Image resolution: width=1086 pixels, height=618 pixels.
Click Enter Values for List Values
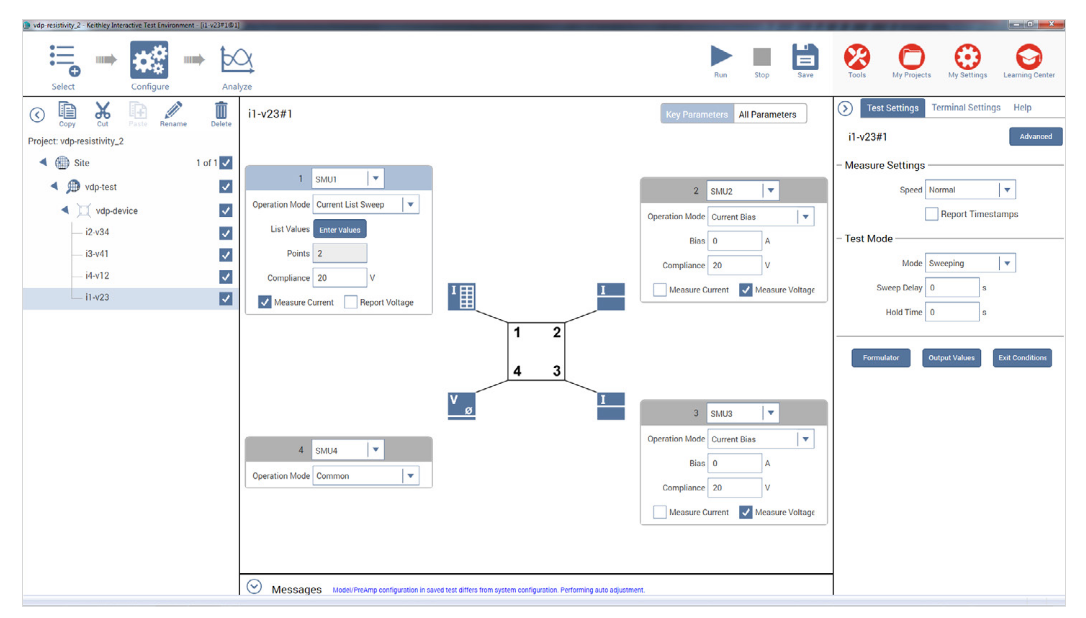340,230
